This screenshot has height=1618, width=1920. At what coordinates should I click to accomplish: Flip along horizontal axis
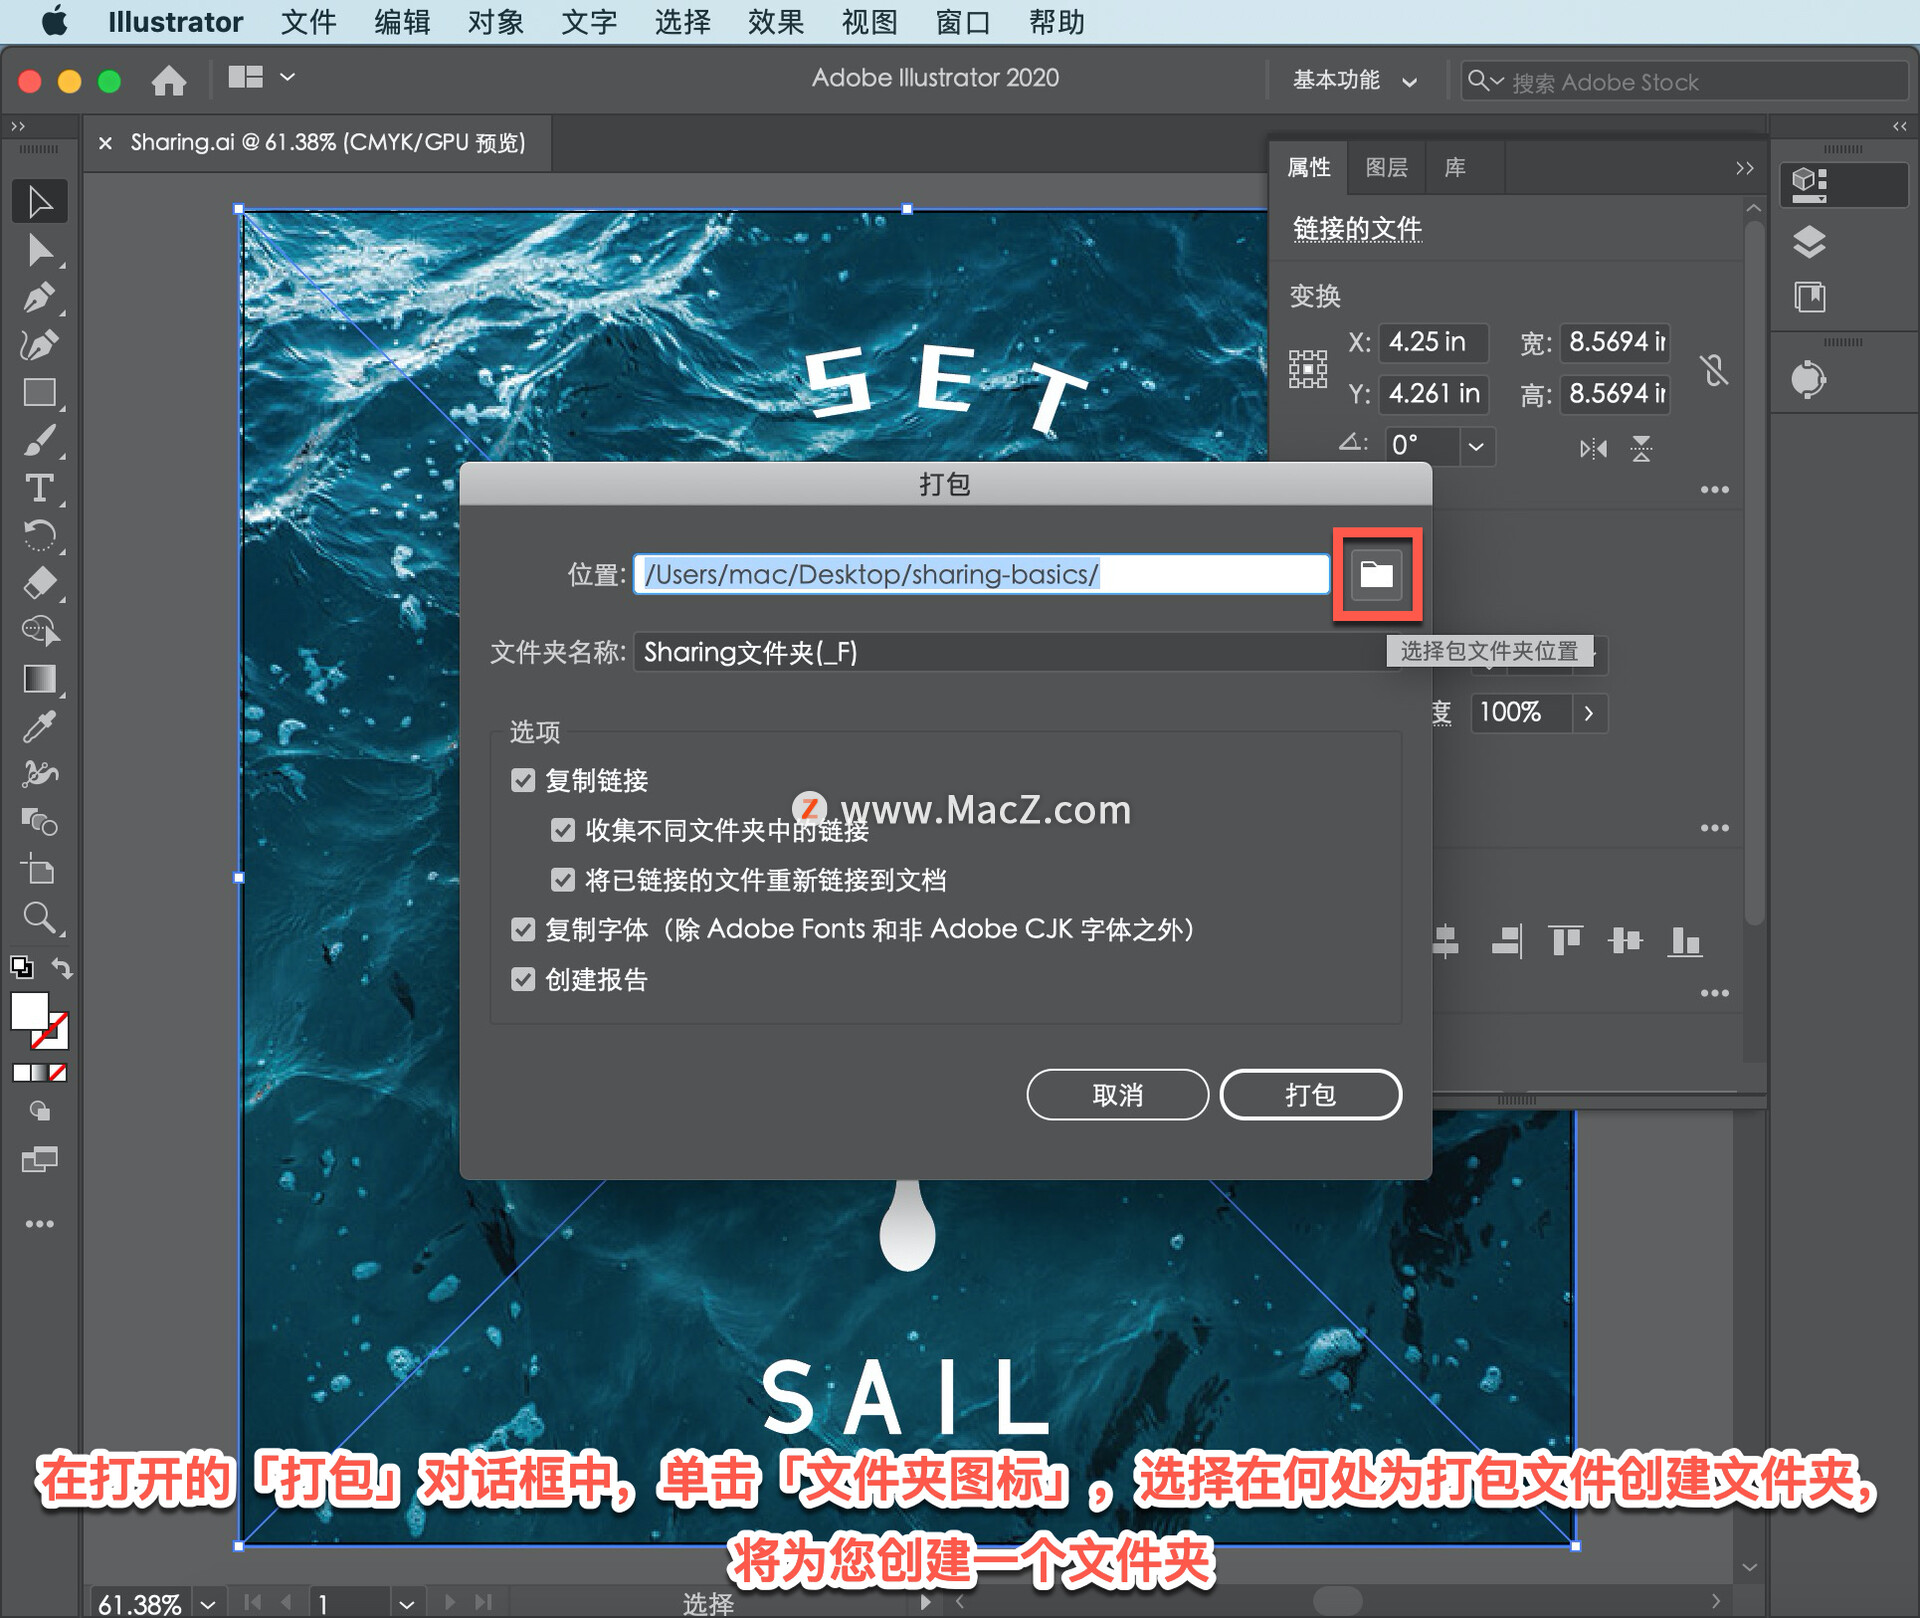(x=1593, y=448)
